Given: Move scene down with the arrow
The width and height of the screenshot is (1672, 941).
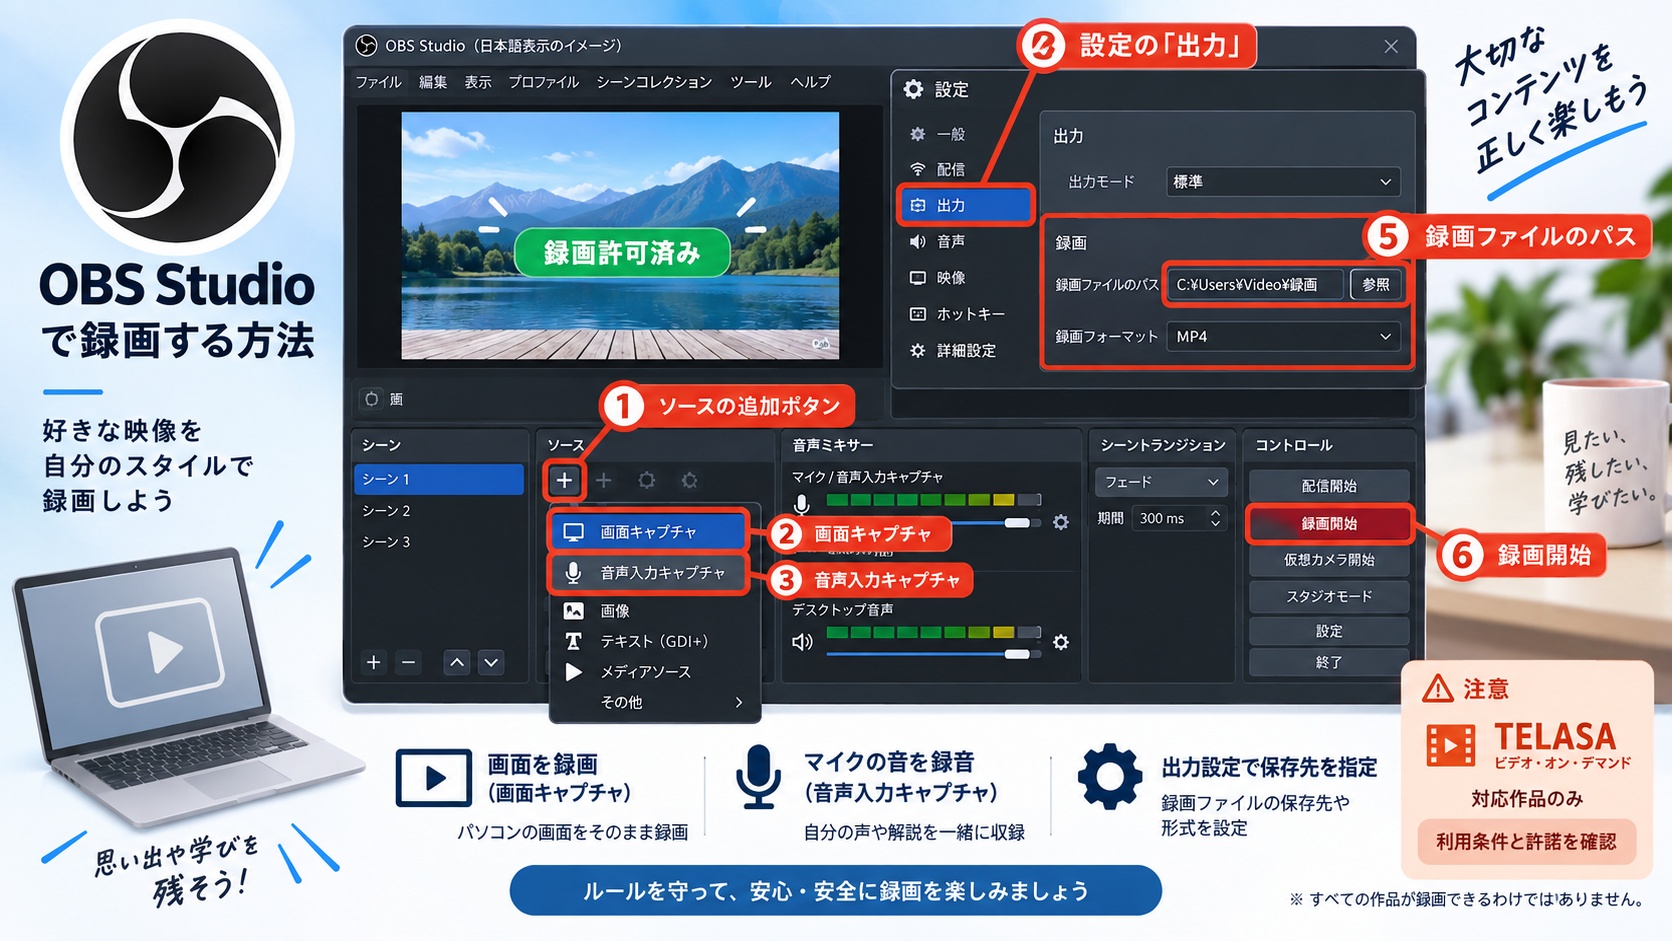Looking at the screenshot, I should (491, 662).
